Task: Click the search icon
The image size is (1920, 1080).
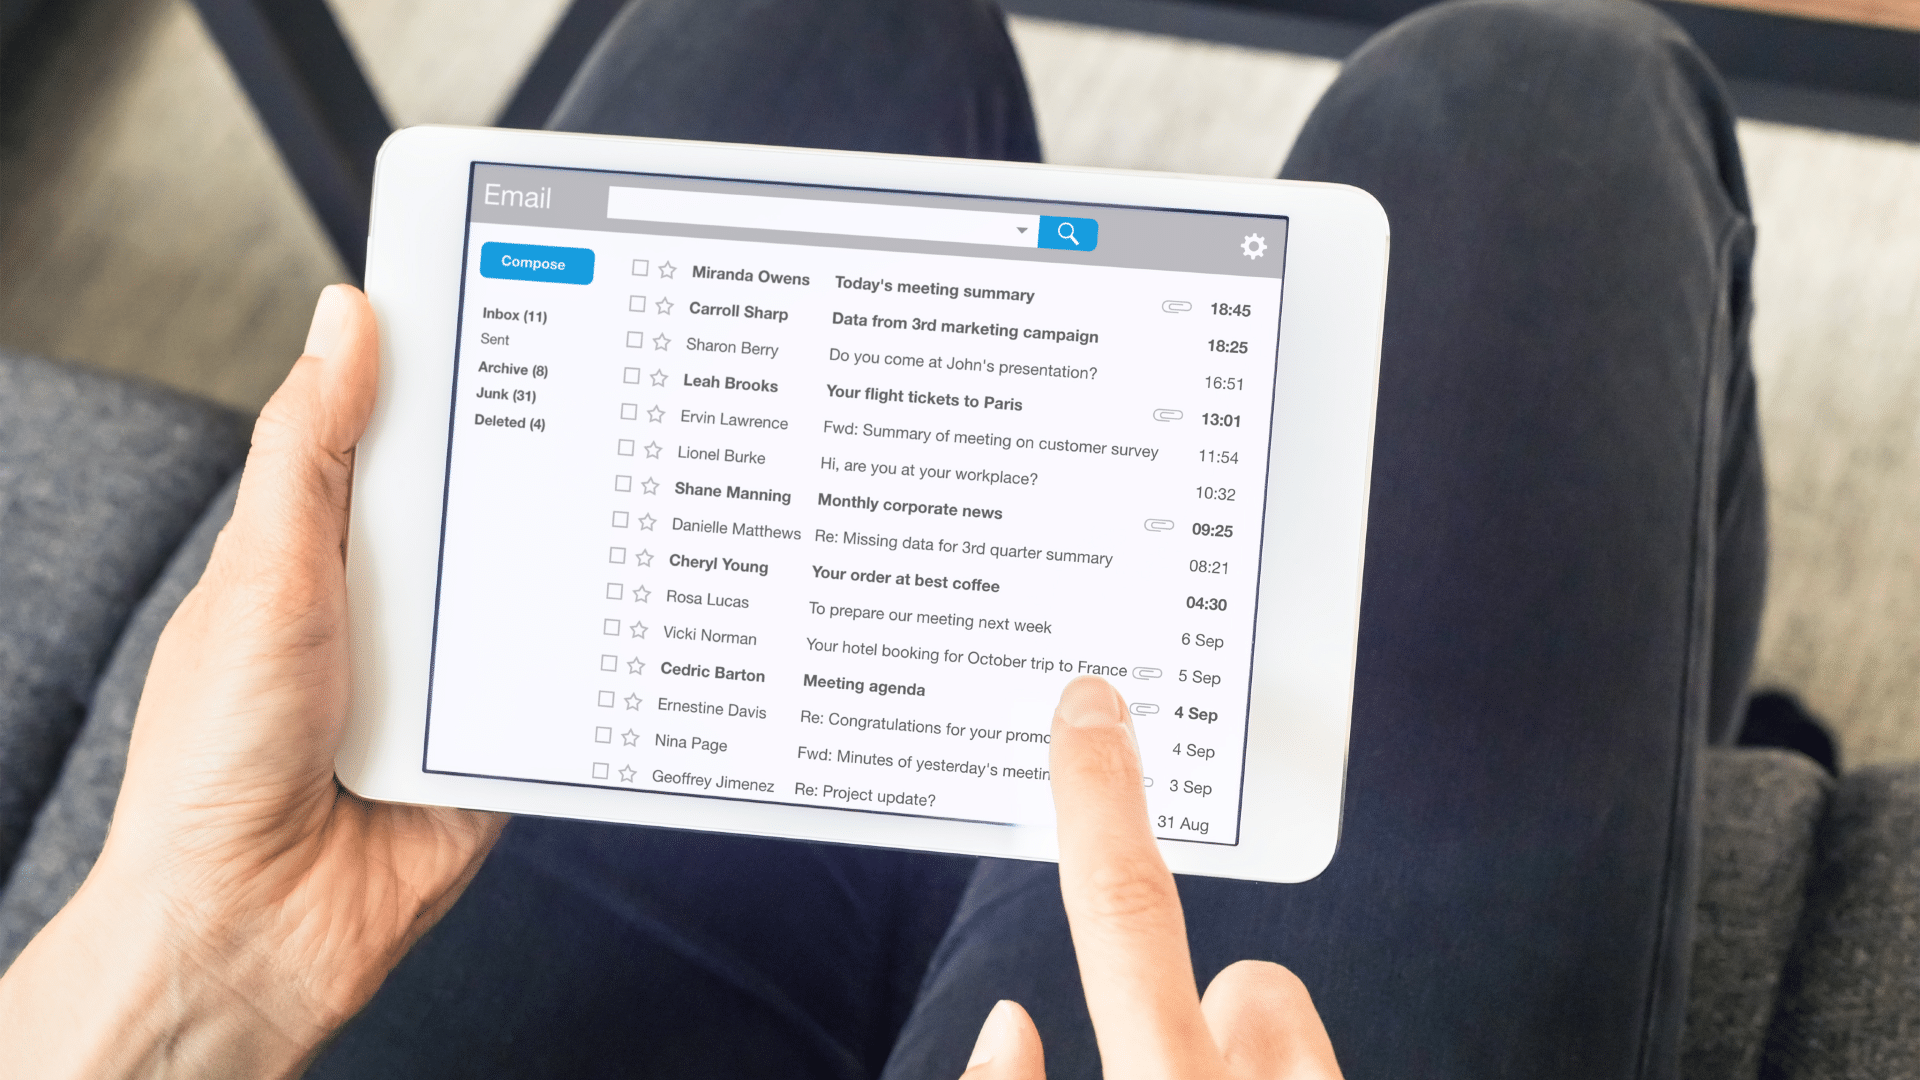Action: click(x=1069, y=233)
